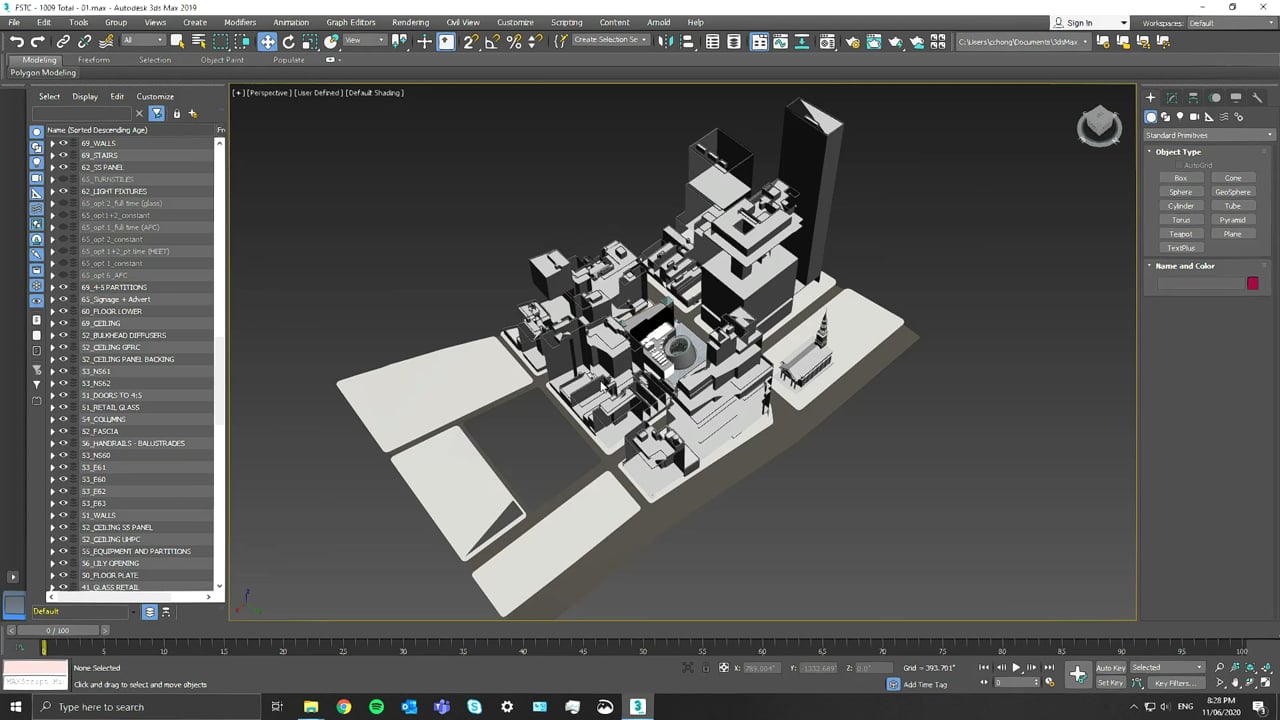Viewport: 1280px width, 720px height.
Task: Switch to the Freeform ribbon tab
Action: click(x=94, y=60)
